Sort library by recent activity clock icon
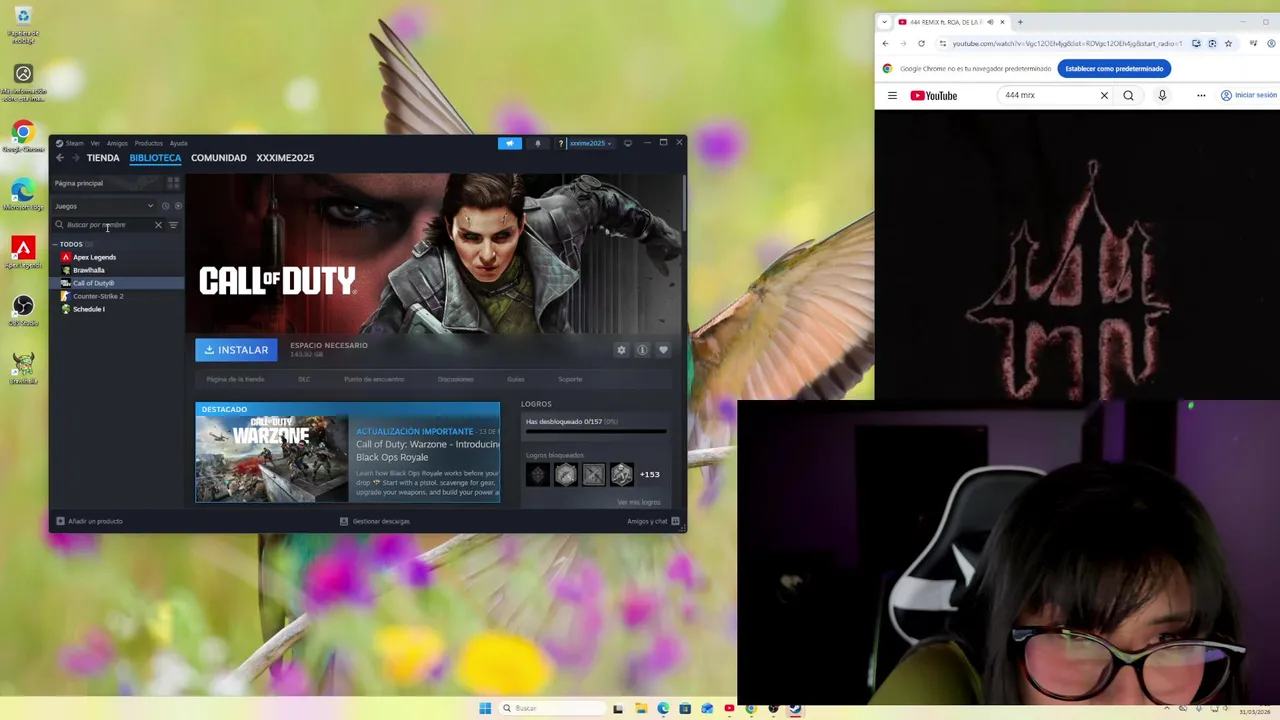 click(x=166, y=206)
